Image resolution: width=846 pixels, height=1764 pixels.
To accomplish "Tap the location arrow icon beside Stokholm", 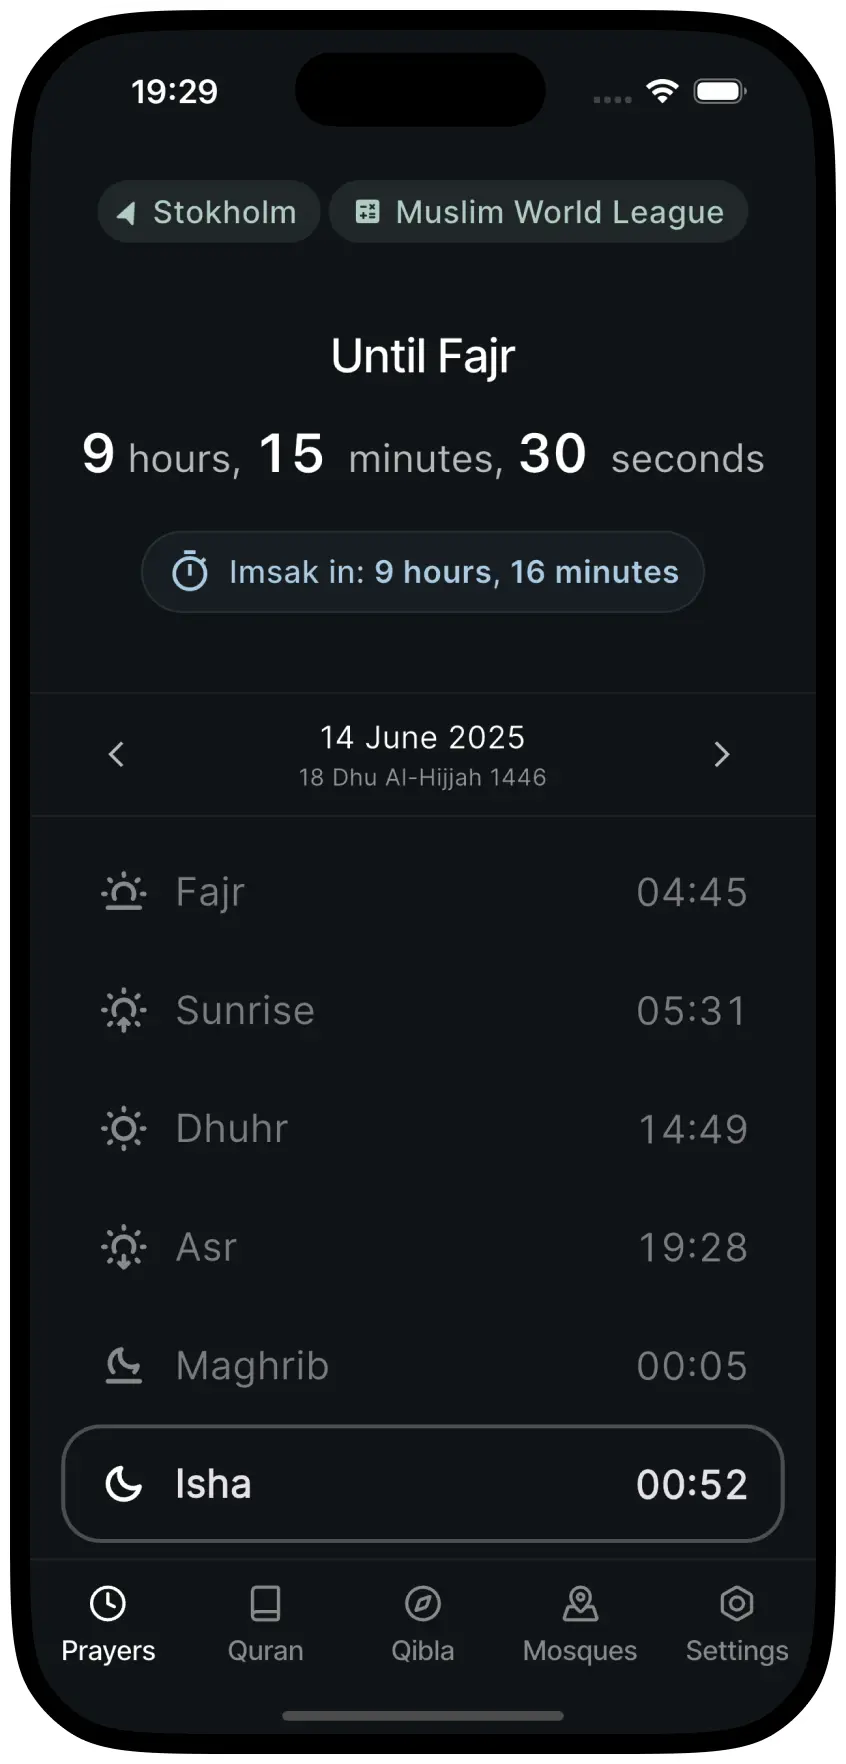I will point(126,213).
